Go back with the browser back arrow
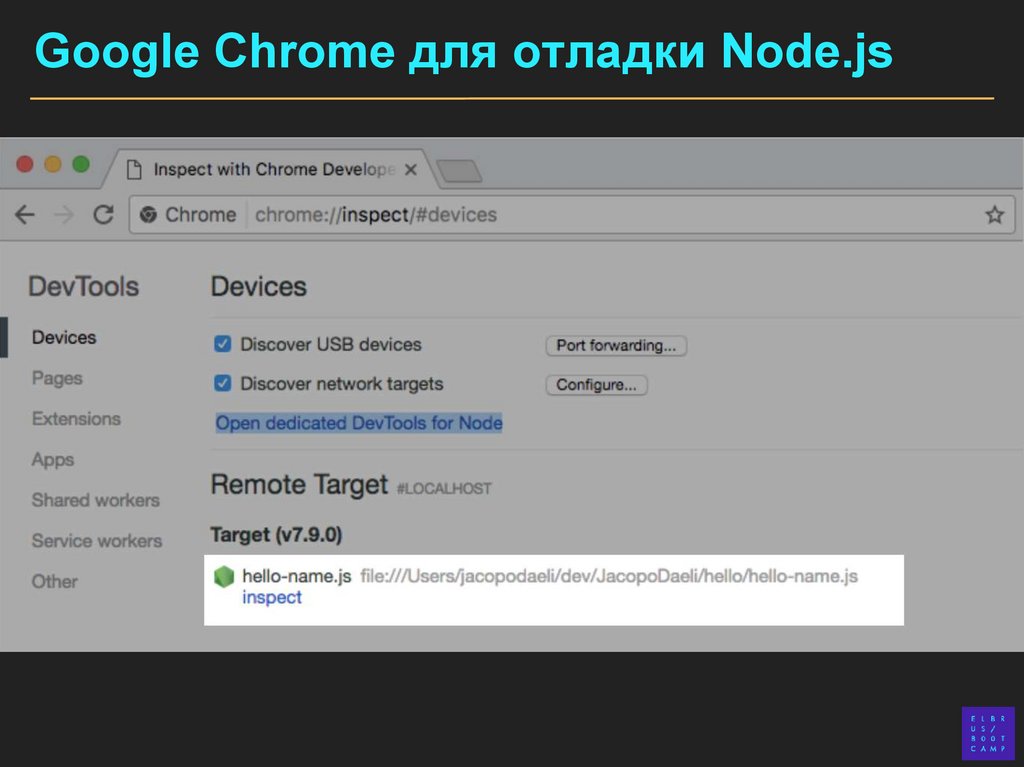The width and height of the screenshot is (1024, 767). [x=25, y=214]
